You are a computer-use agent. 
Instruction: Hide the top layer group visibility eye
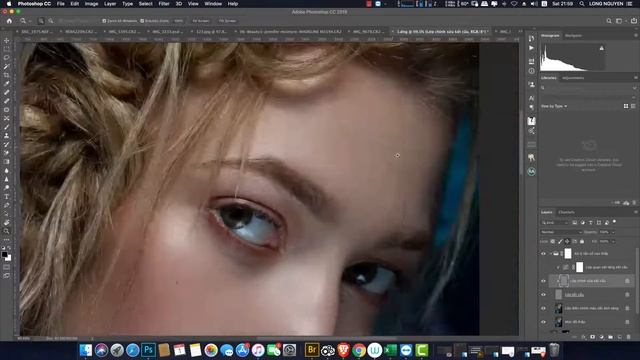pos(543,253)
